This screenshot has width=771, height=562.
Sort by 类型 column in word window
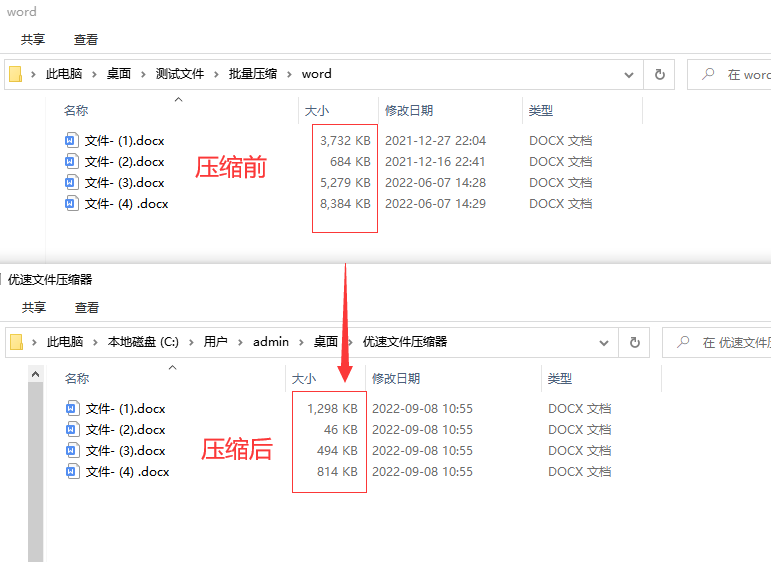click(x=541, y=111)
